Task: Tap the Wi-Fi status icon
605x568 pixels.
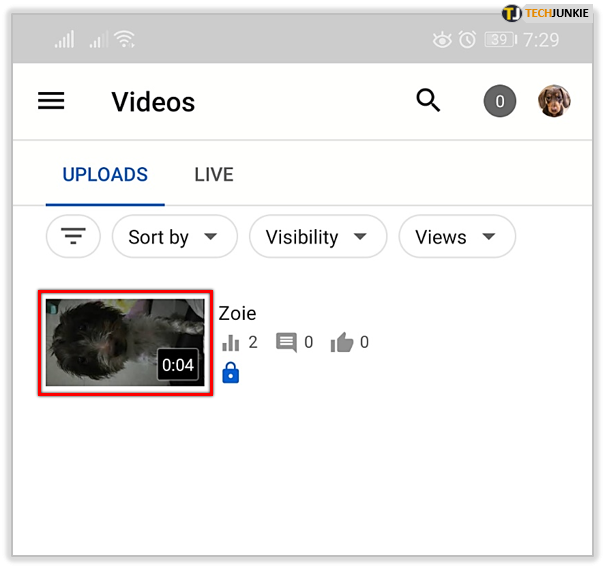Action: tap(124, 39)
